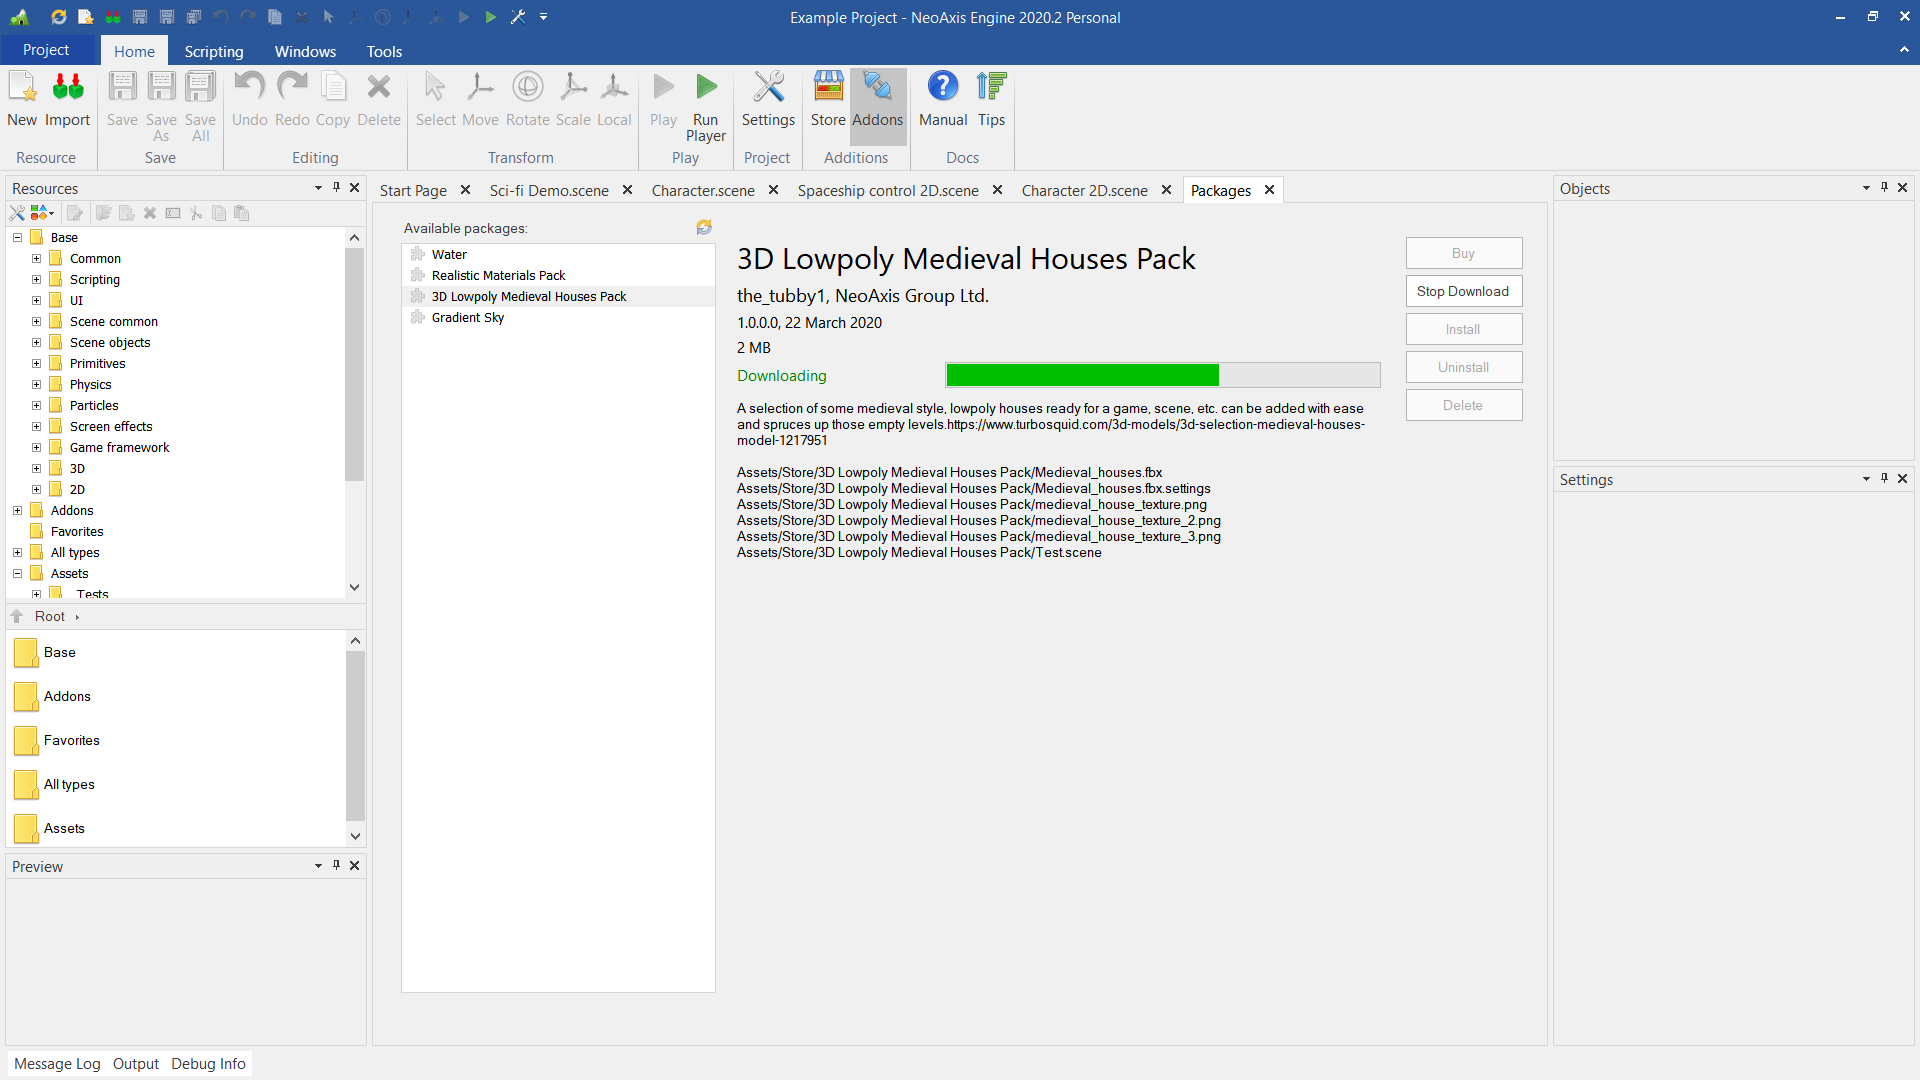The height and width of the screenshot is (1080, 1920).
Task: Collapse the Base tree folder
Action: pos(17,237)
